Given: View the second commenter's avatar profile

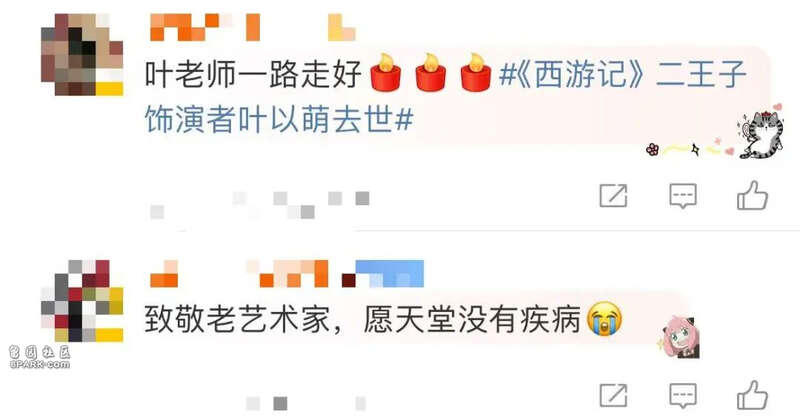Looking at the screenshot, I should coord(82,301).
